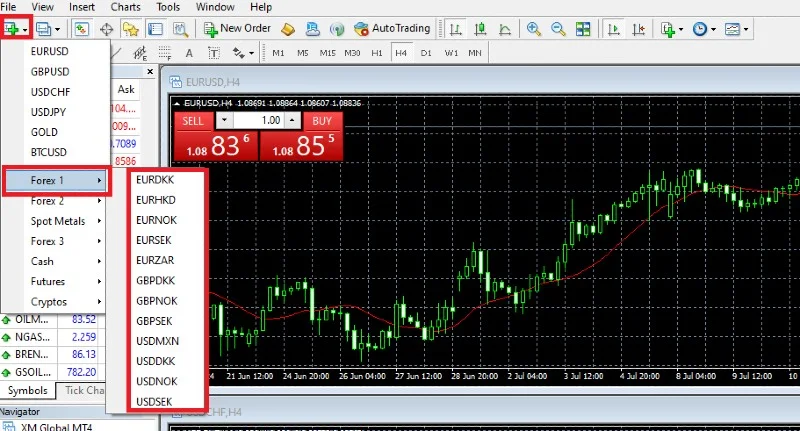
Task: Toggle the Terminal window icon
Action: click(x=155, y=29)
